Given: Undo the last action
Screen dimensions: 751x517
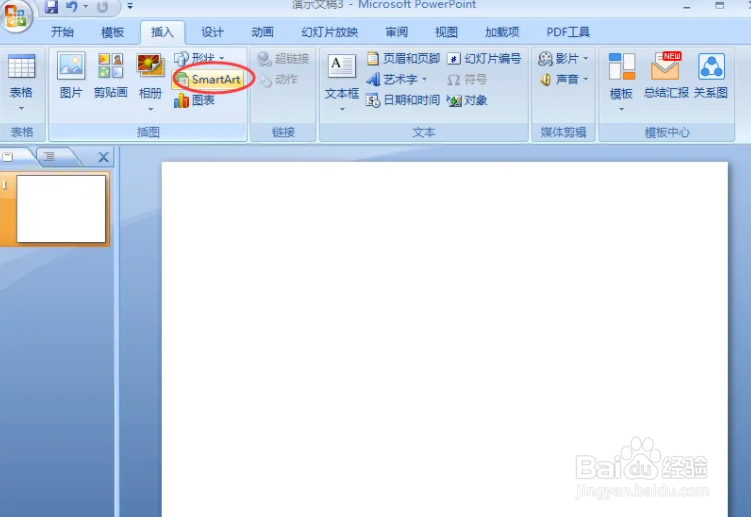Looking at the screenshot, I should click(72, 7).
